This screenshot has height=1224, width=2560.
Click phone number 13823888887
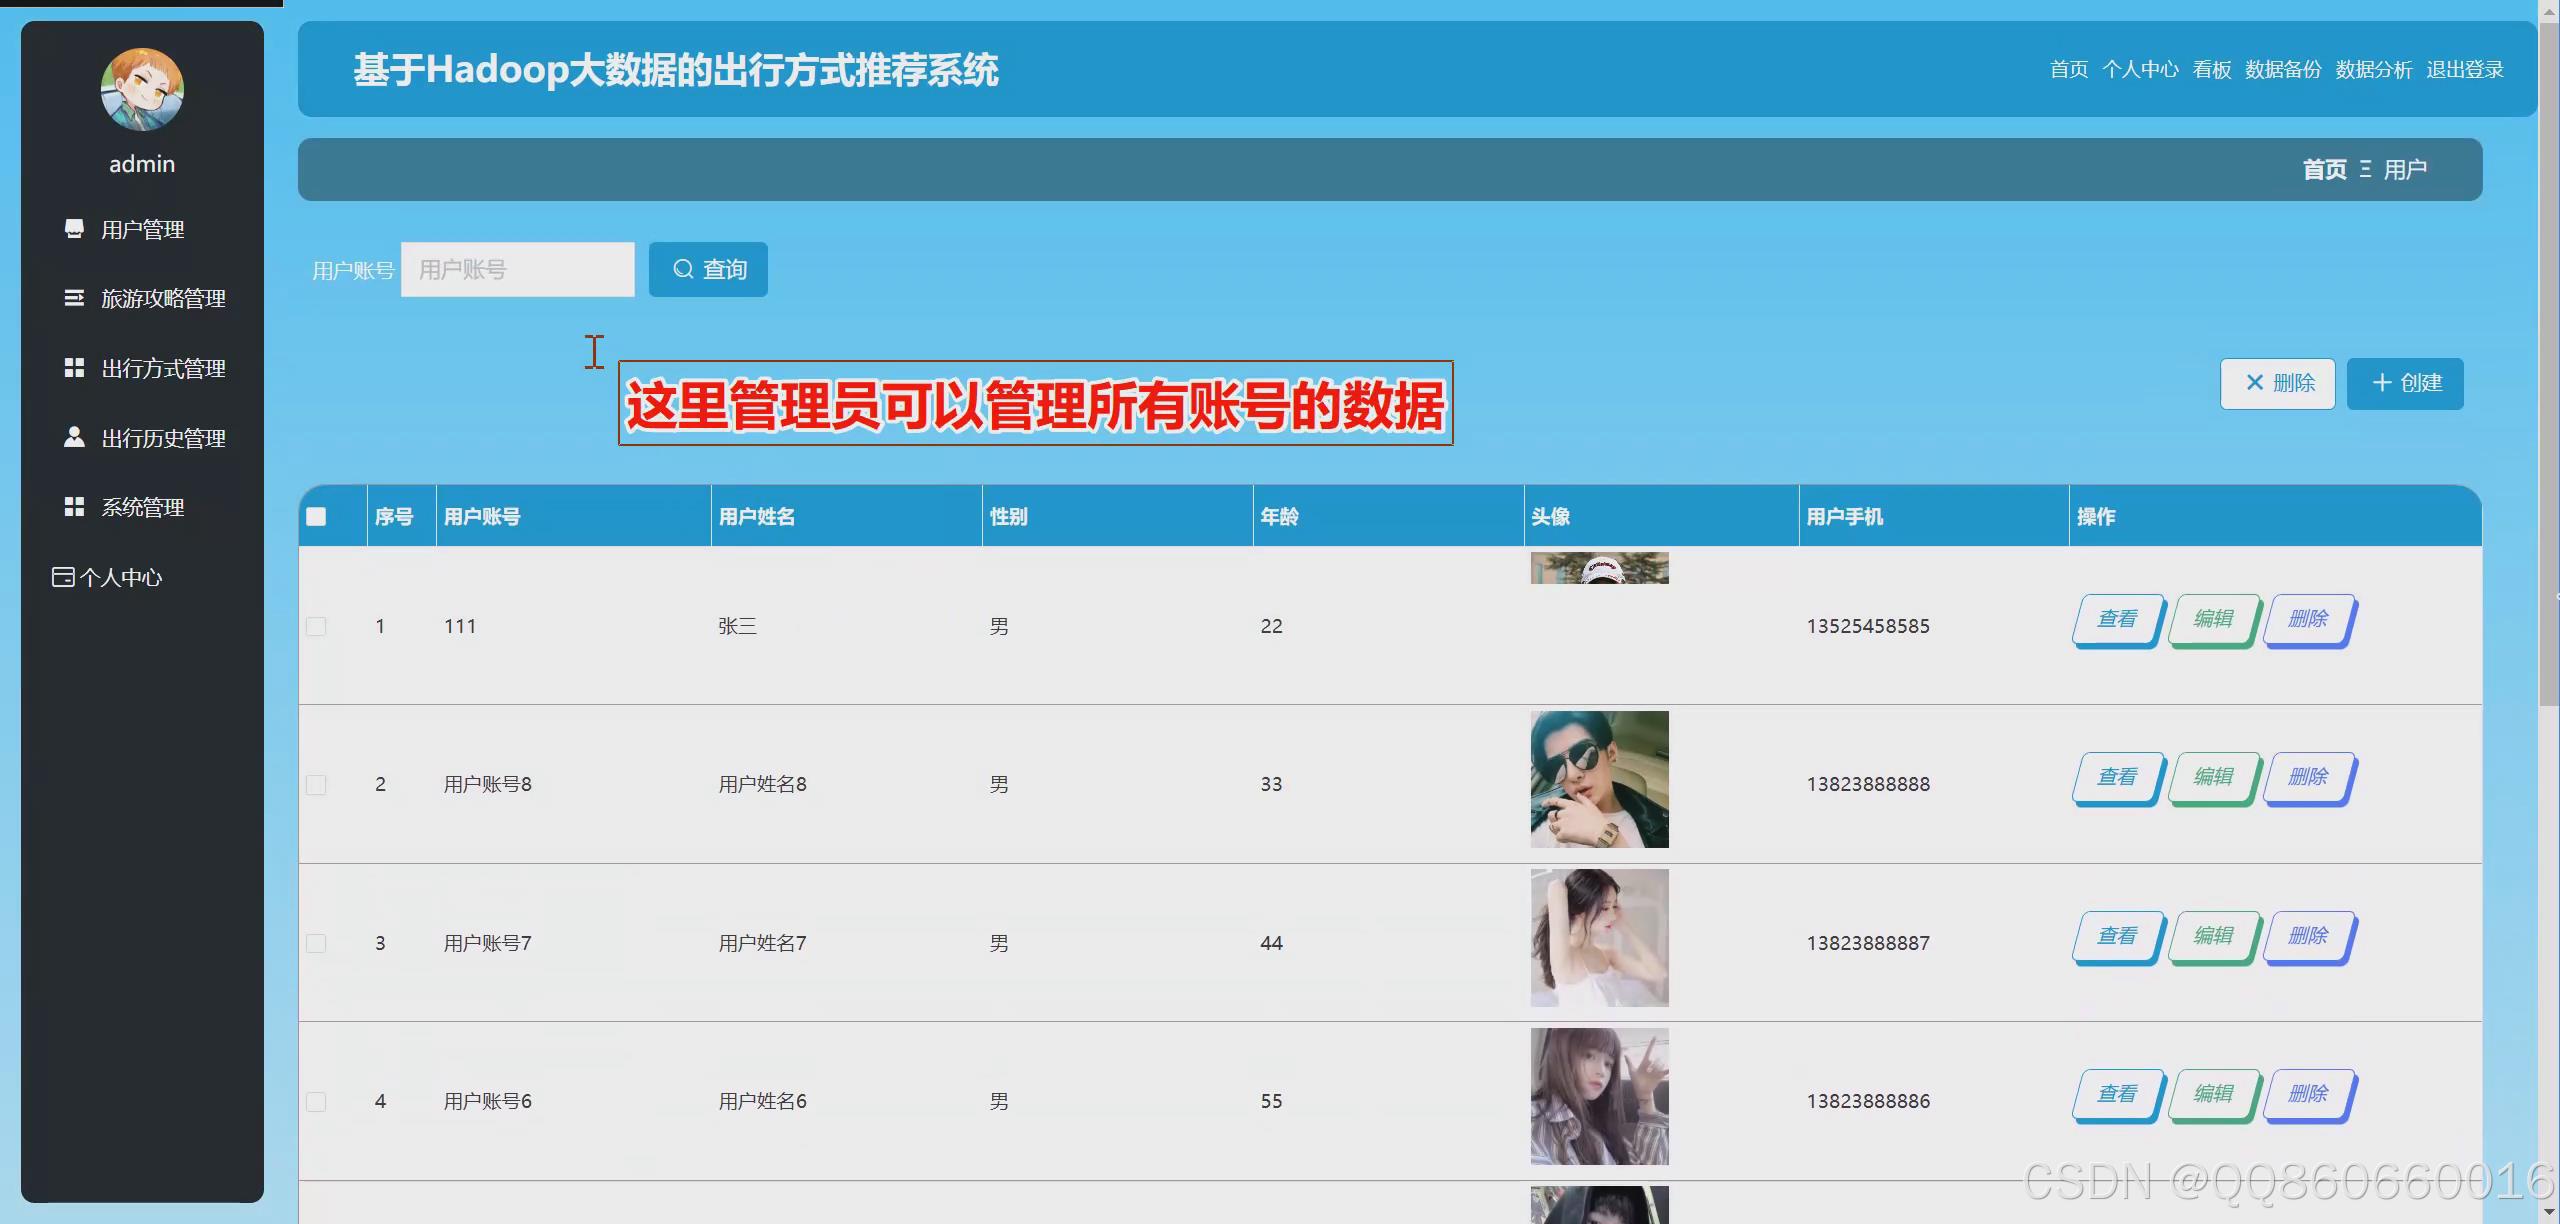pos(1868,943)
